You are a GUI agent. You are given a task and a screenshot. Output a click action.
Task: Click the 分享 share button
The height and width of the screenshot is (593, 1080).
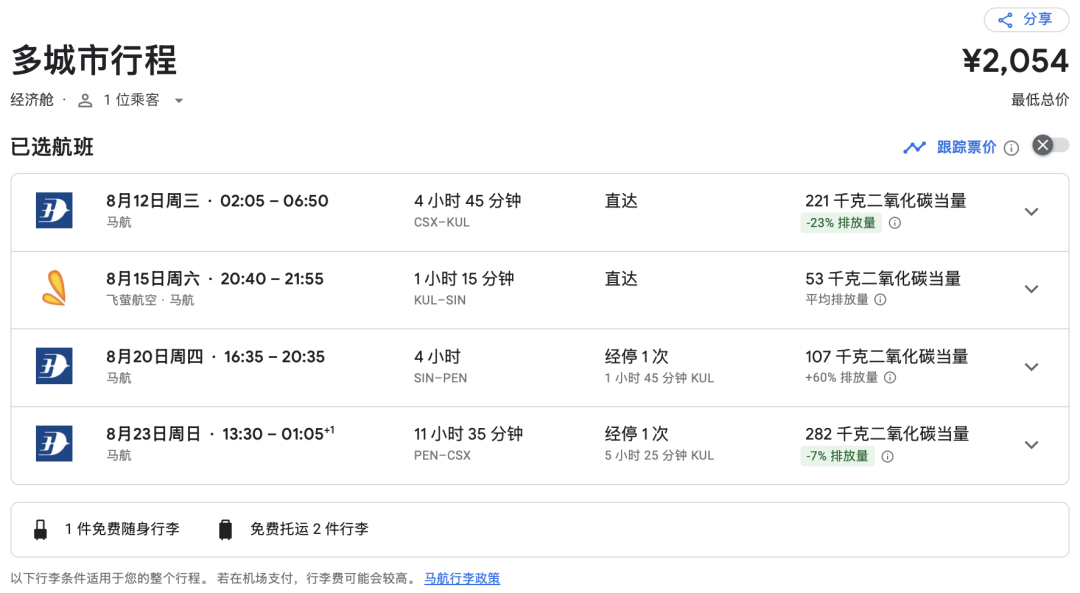(x=1026, y=20)
